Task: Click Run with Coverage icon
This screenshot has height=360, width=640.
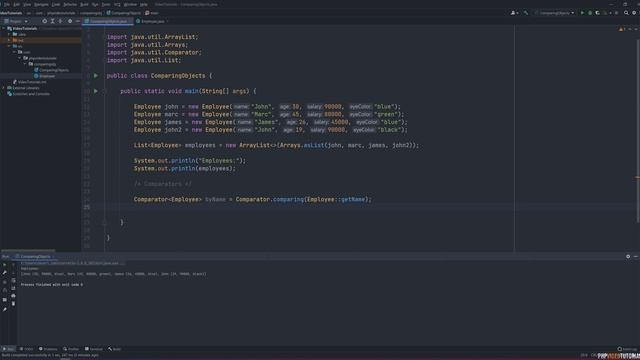Action: [x=598, y=13]
